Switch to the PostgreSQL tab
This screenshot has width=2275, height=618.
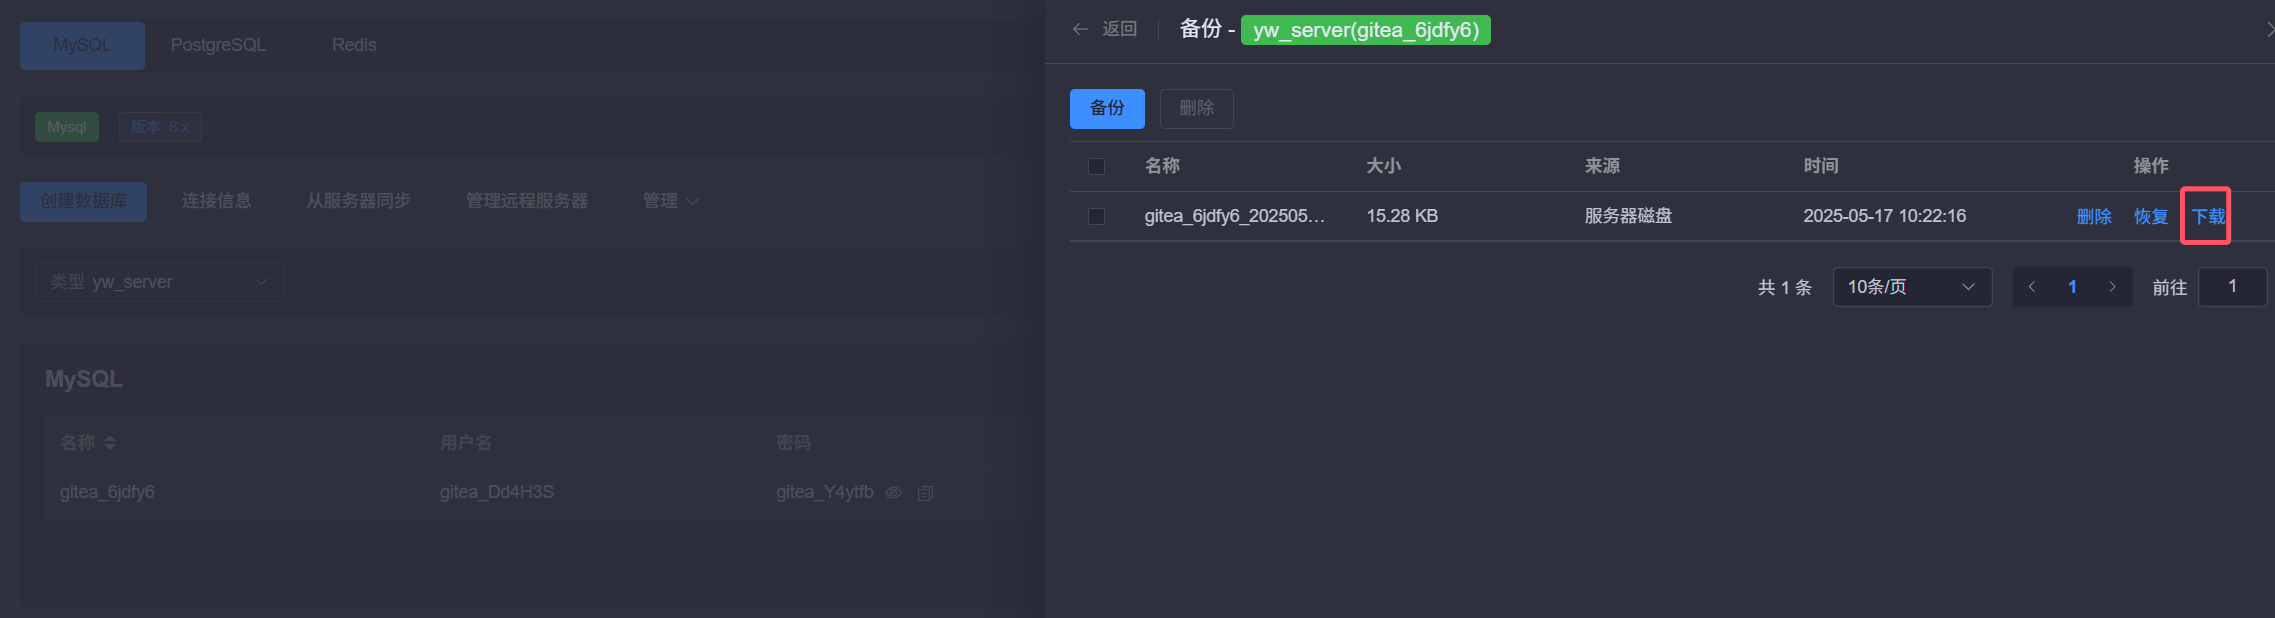click(218, 45)
